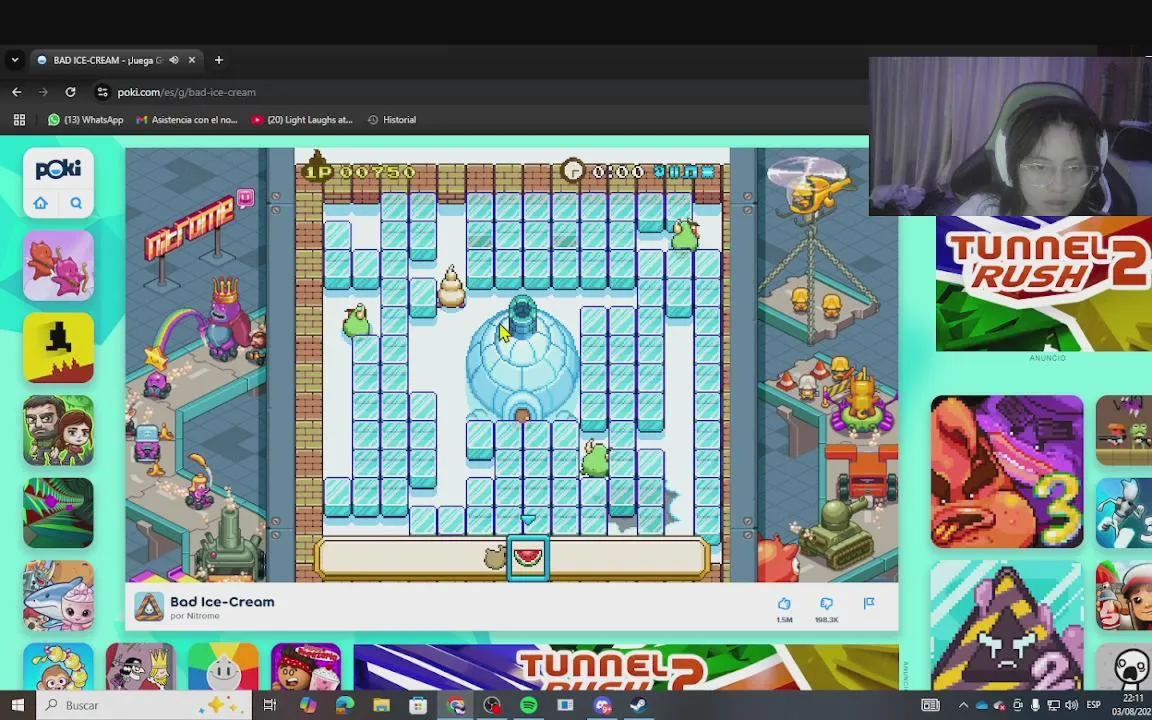The width and height of the screenshot is (1152, 720).
Task: Open the angry triangle 2 game thumbnail
Action: (1007, 626)
